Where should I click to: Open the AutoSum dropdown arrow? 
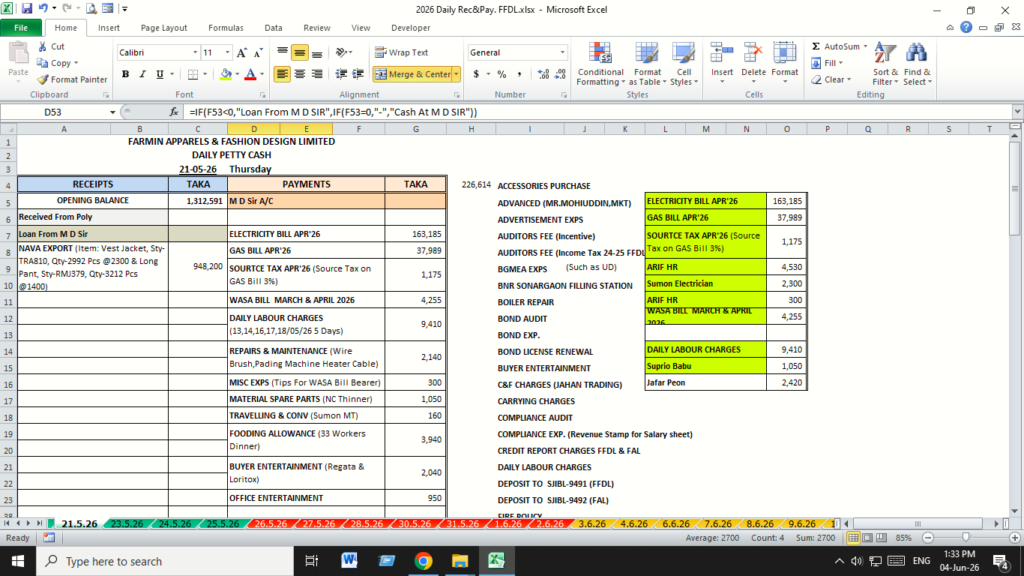coord(865,46)
